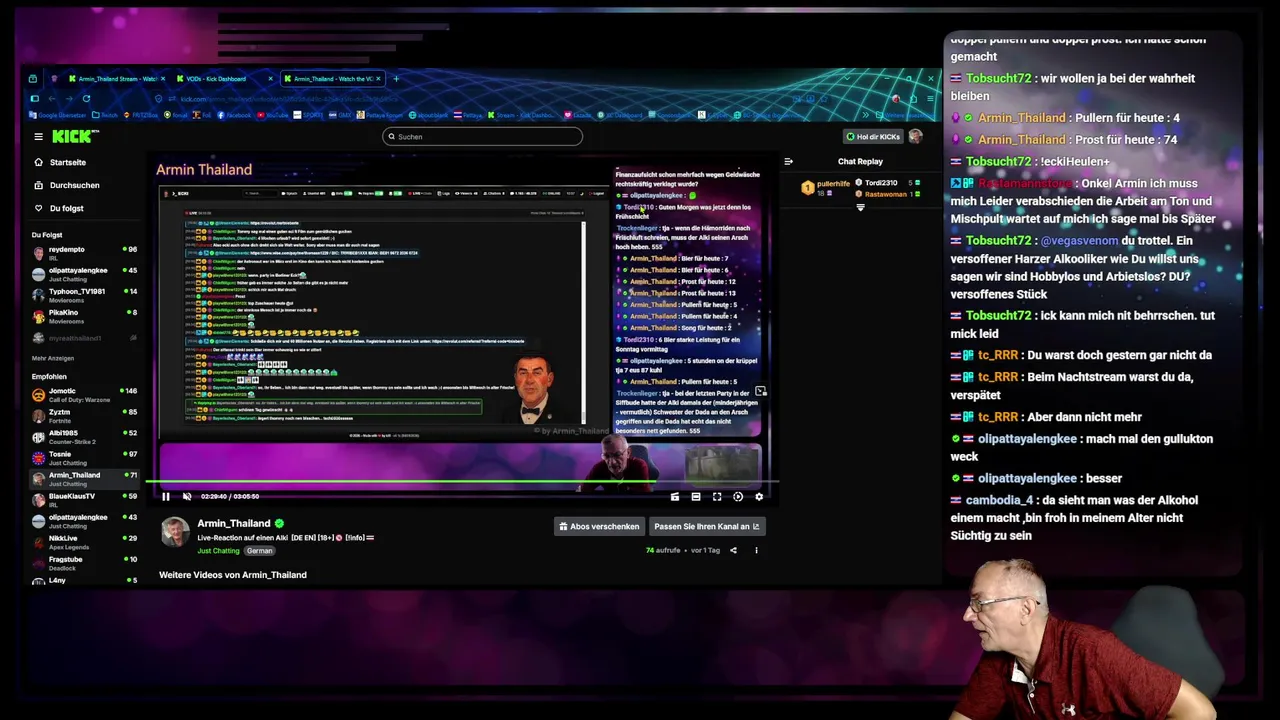
Task: Open BlaueKlausTV recommended channel
Action: [84, 500]
